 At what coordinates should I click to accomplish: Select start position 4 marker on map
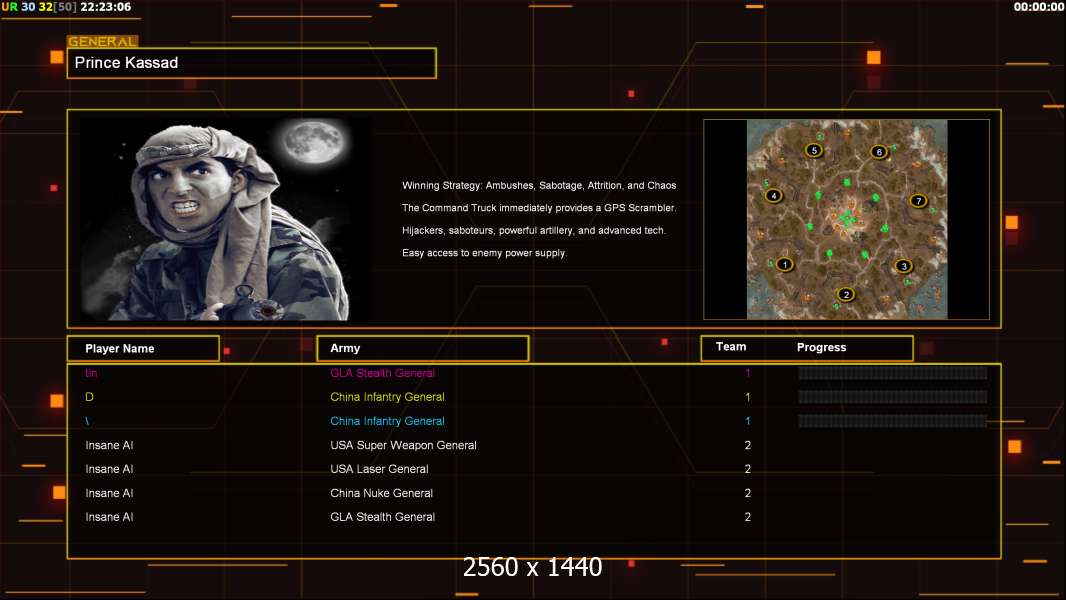coord(774,196)
